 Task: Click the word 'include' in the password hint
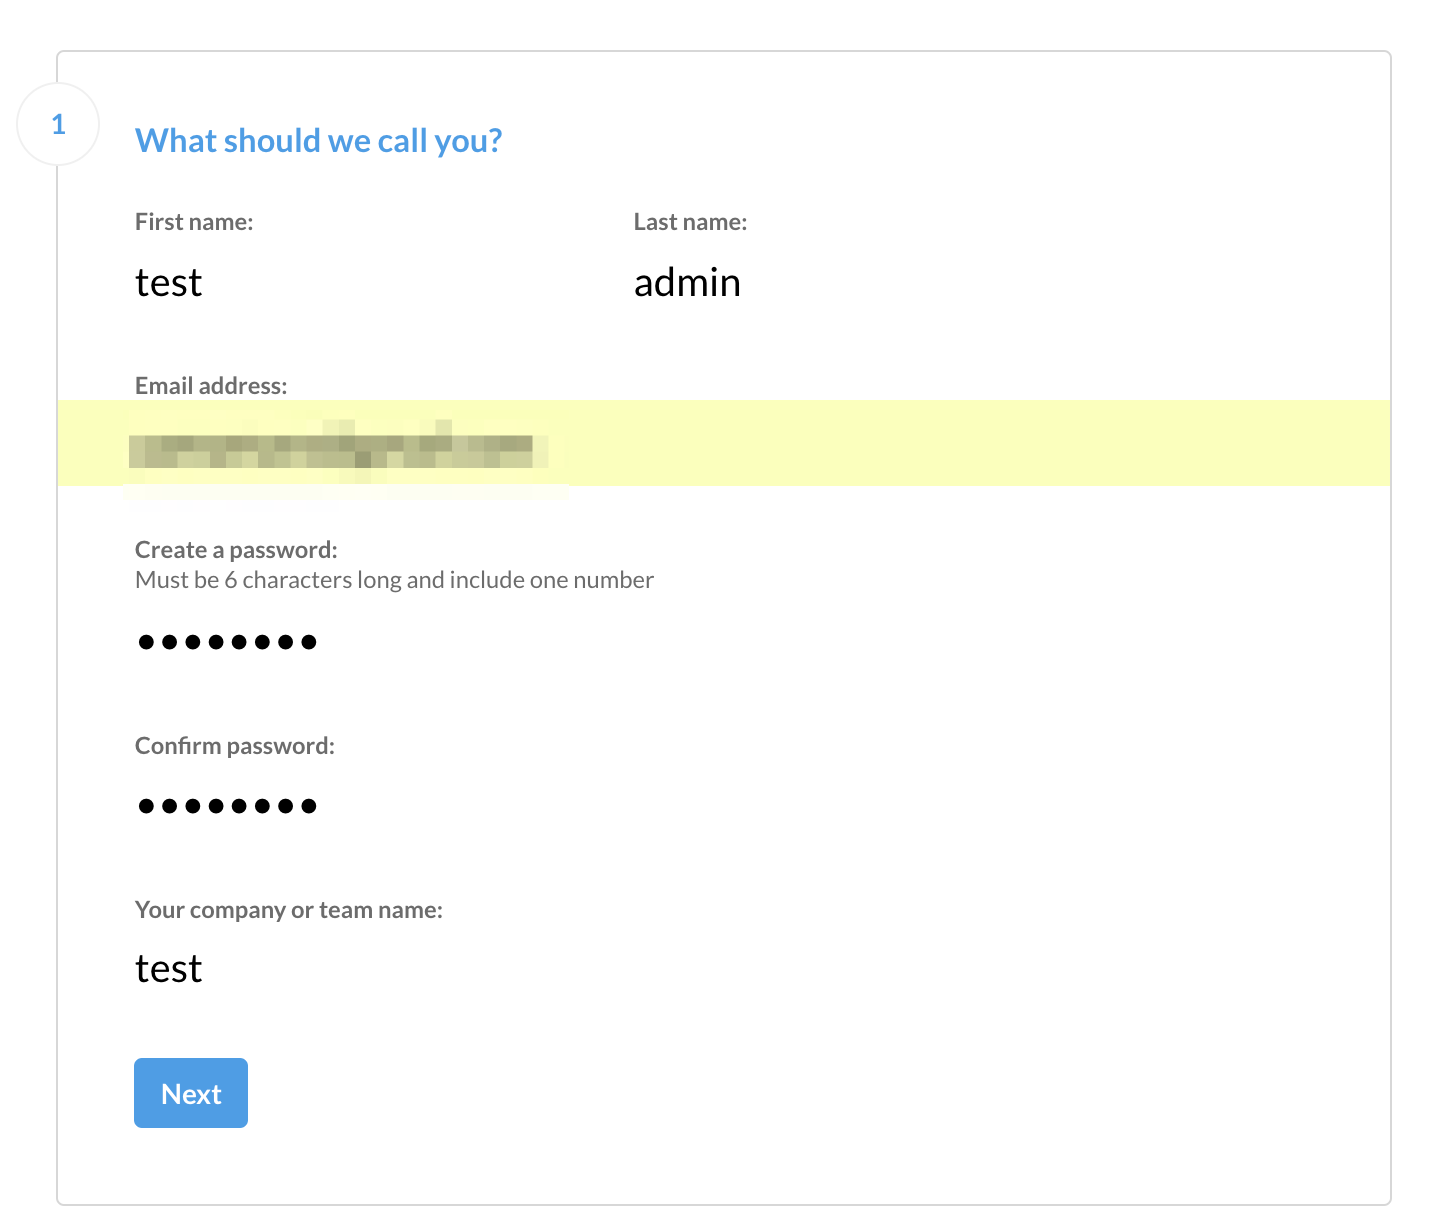[x=486, y=580]
